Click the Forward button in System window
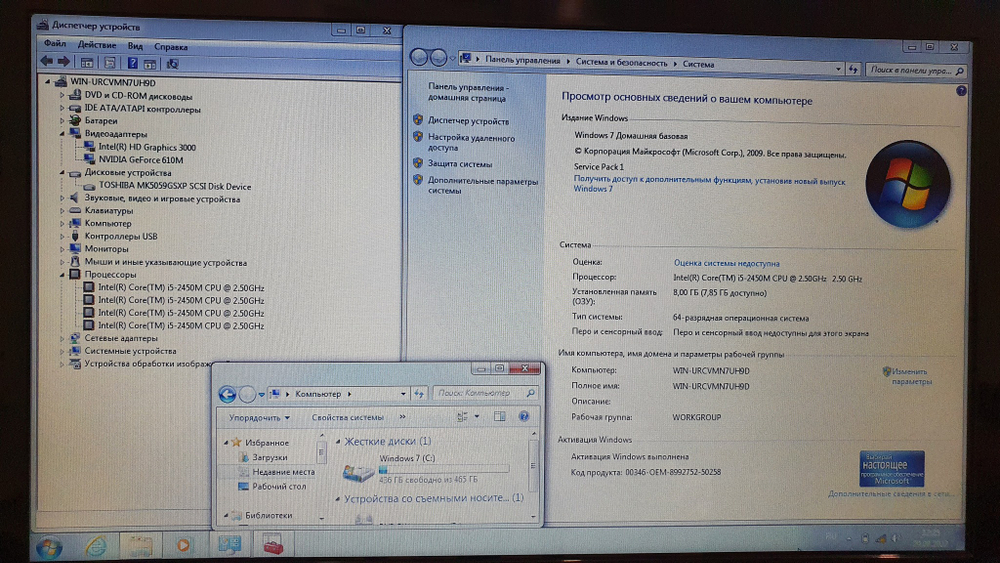 click(x=438, y=58)
